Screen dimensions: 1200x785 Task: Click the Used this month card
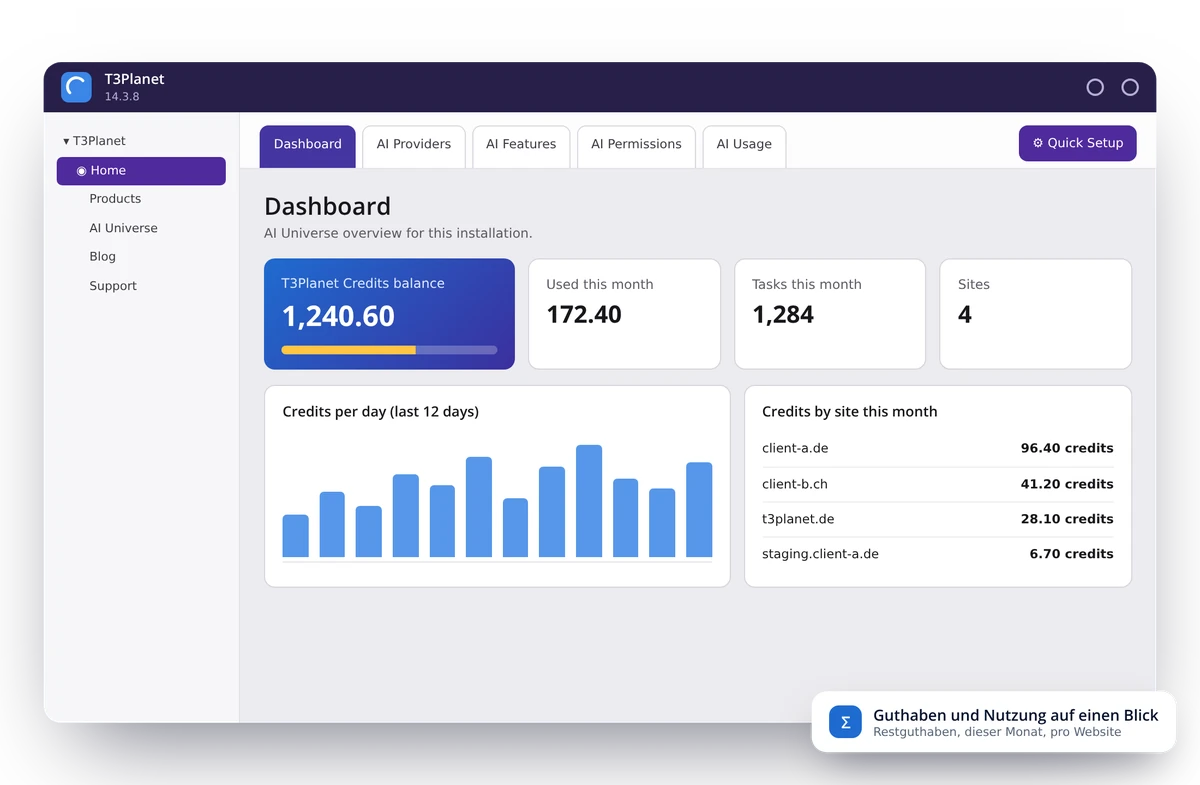click(x=624, y=314)
